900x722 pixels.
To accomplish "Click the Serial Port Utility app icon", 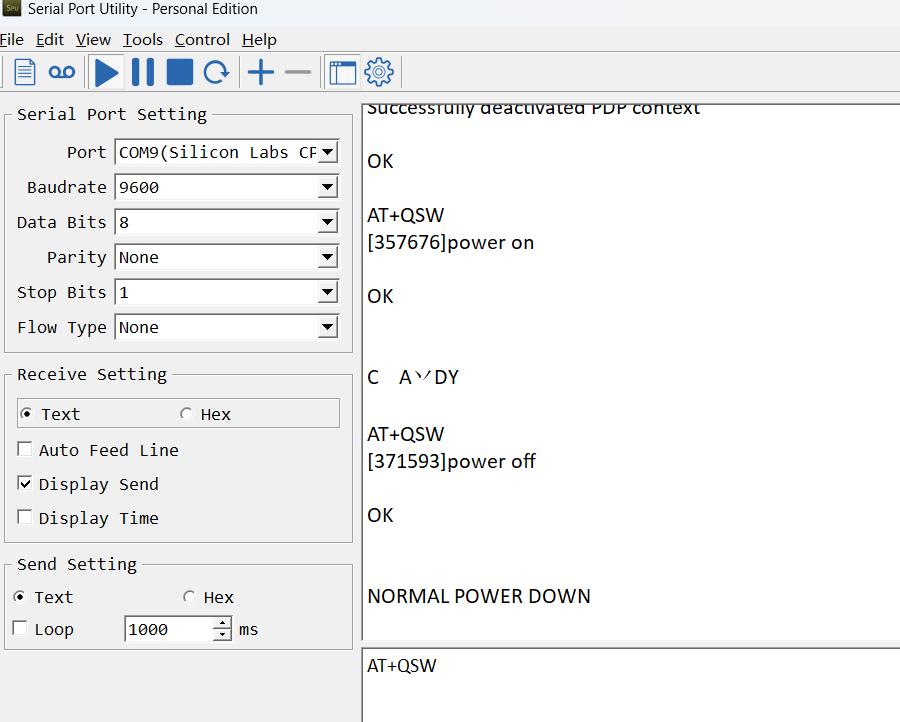I will 11,9.
